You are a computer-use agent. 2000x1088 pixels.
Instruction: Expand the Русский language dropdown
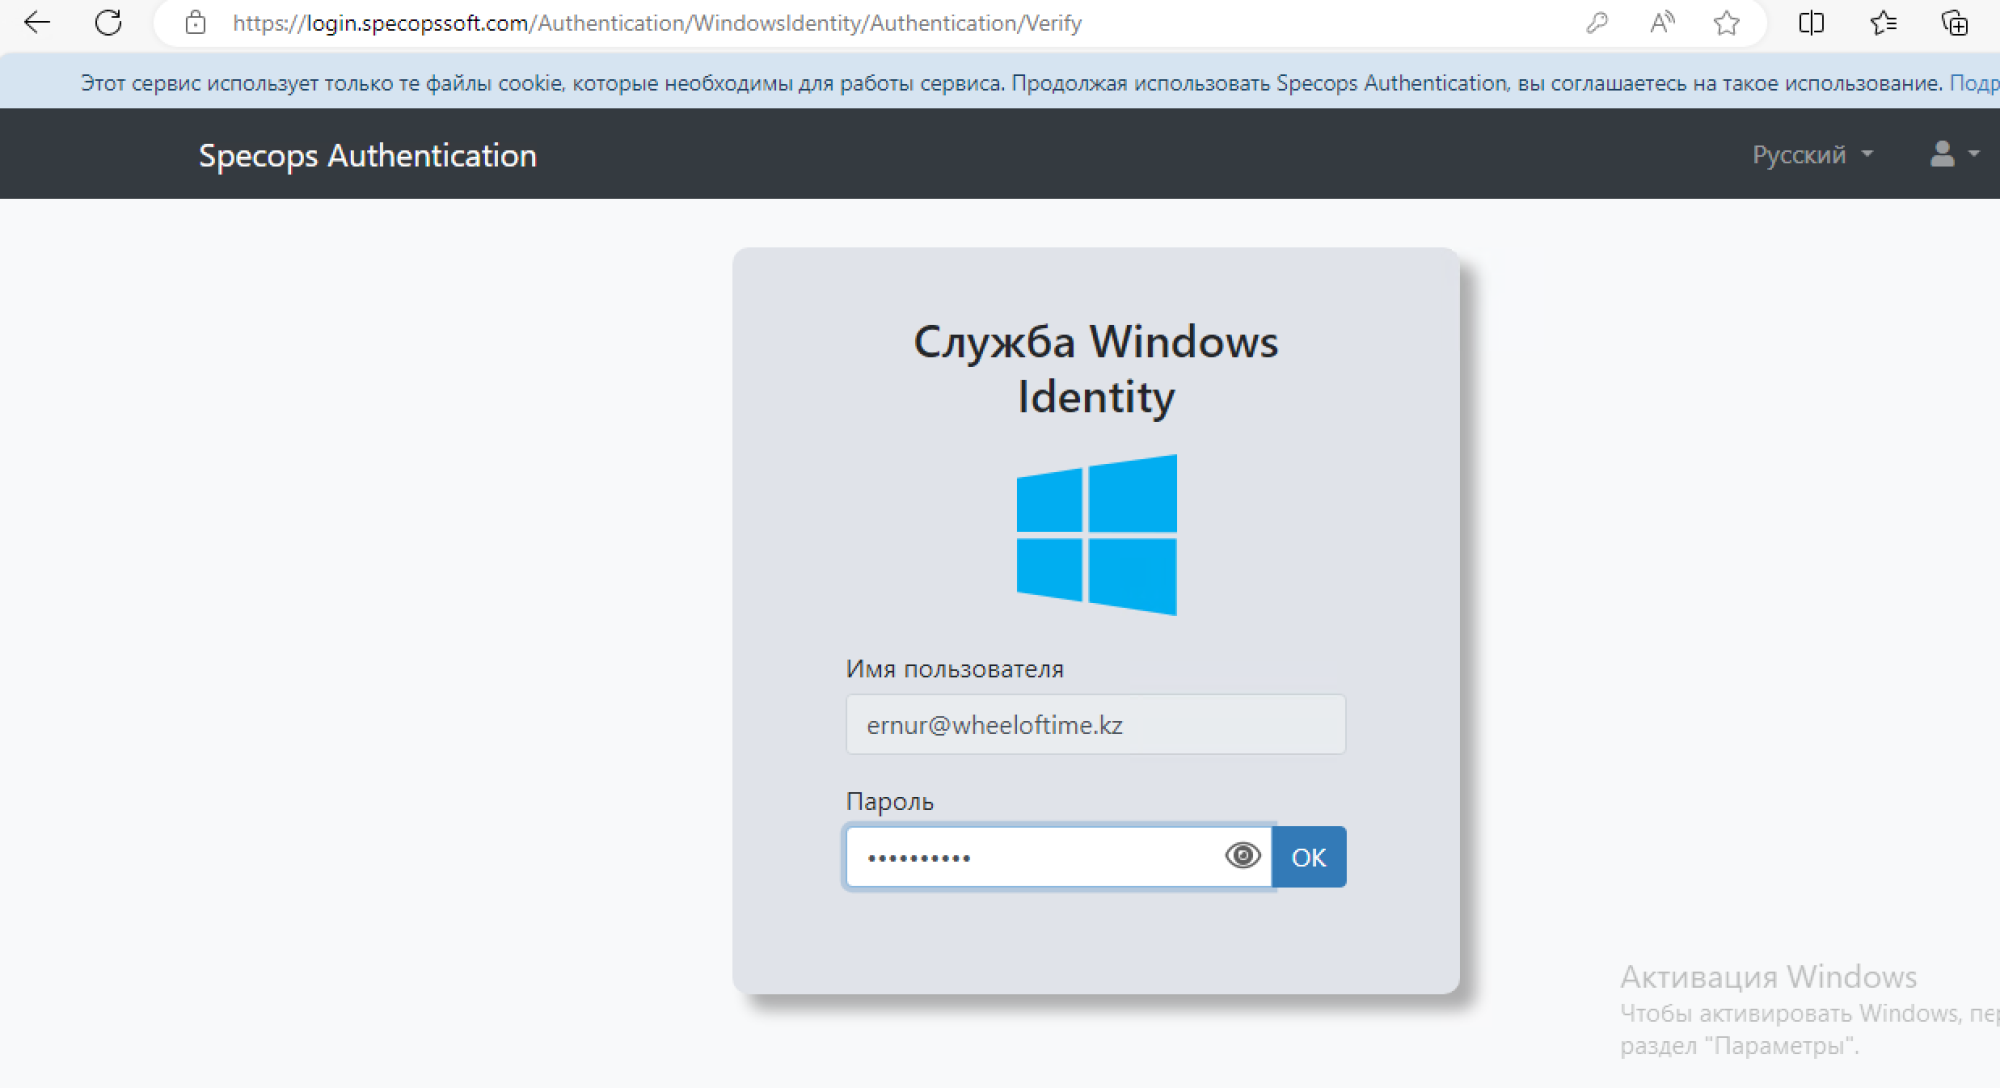pos(1812,155)
